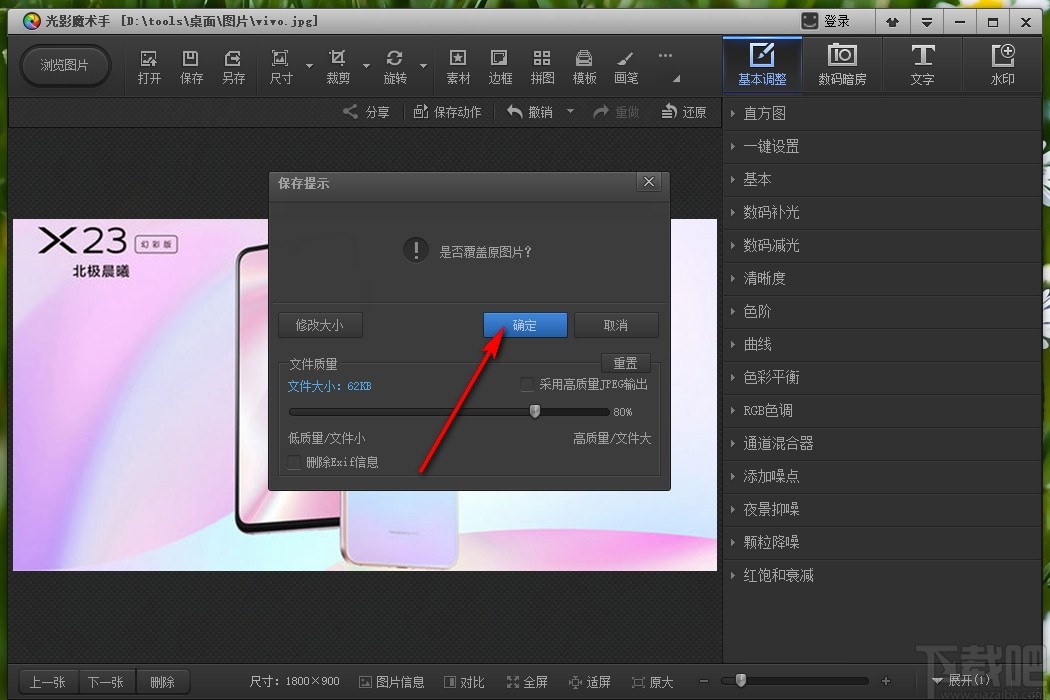The width and height of the screenshot is (1050, 700).
Task: Enable 采用高质量JPEG输出 checkbox
Action: coord(527,384)
